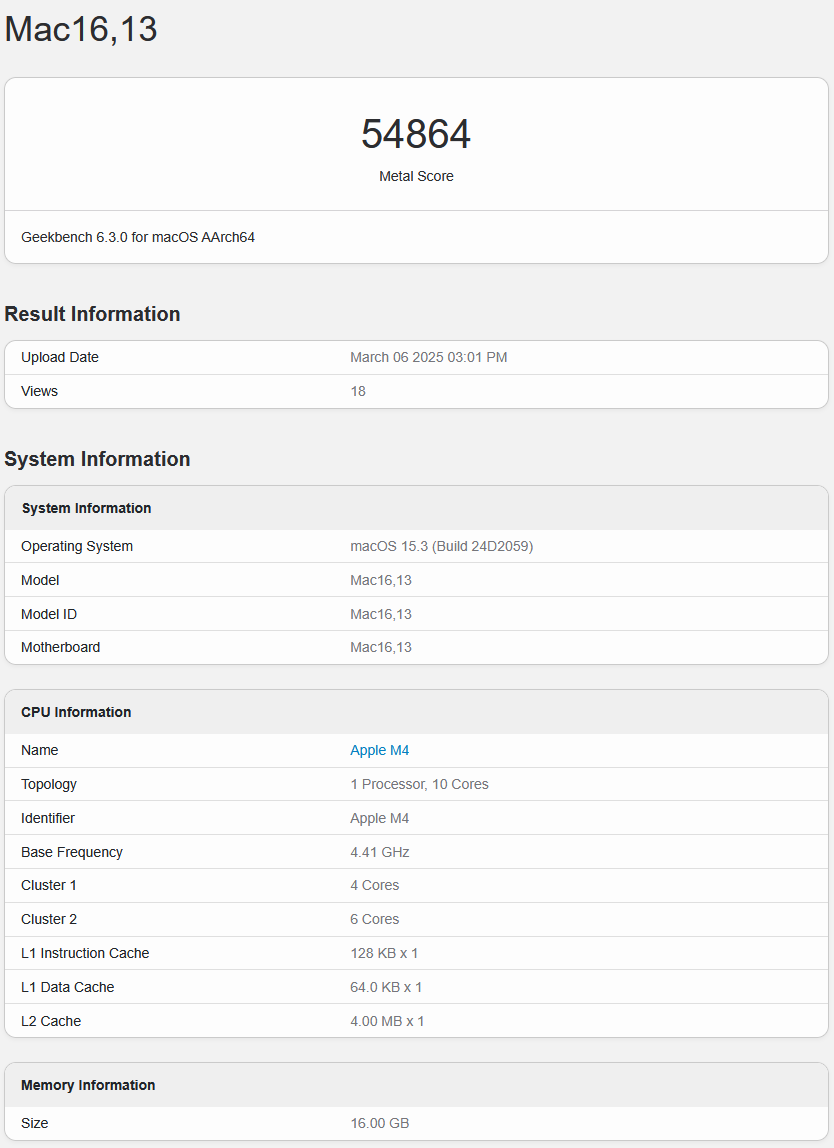Click the Memory Information table header
Viewport: 834px width, 1148px height.
coord(88,1085)
